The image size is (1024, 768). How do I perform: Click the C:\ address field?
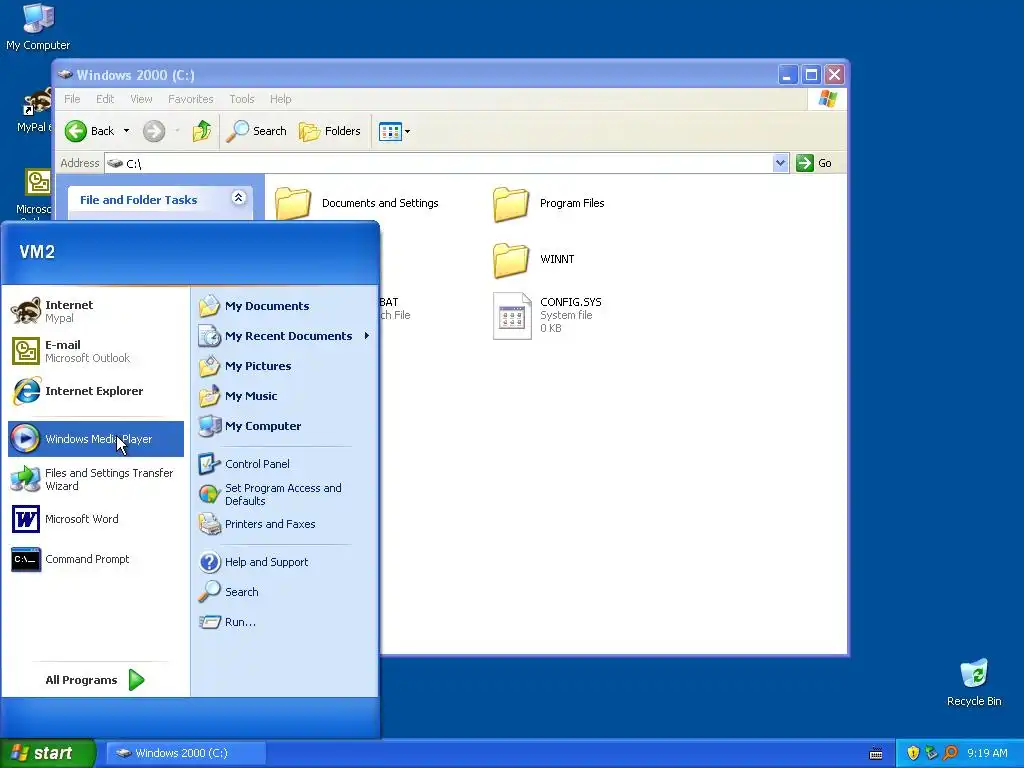(438, 163)
